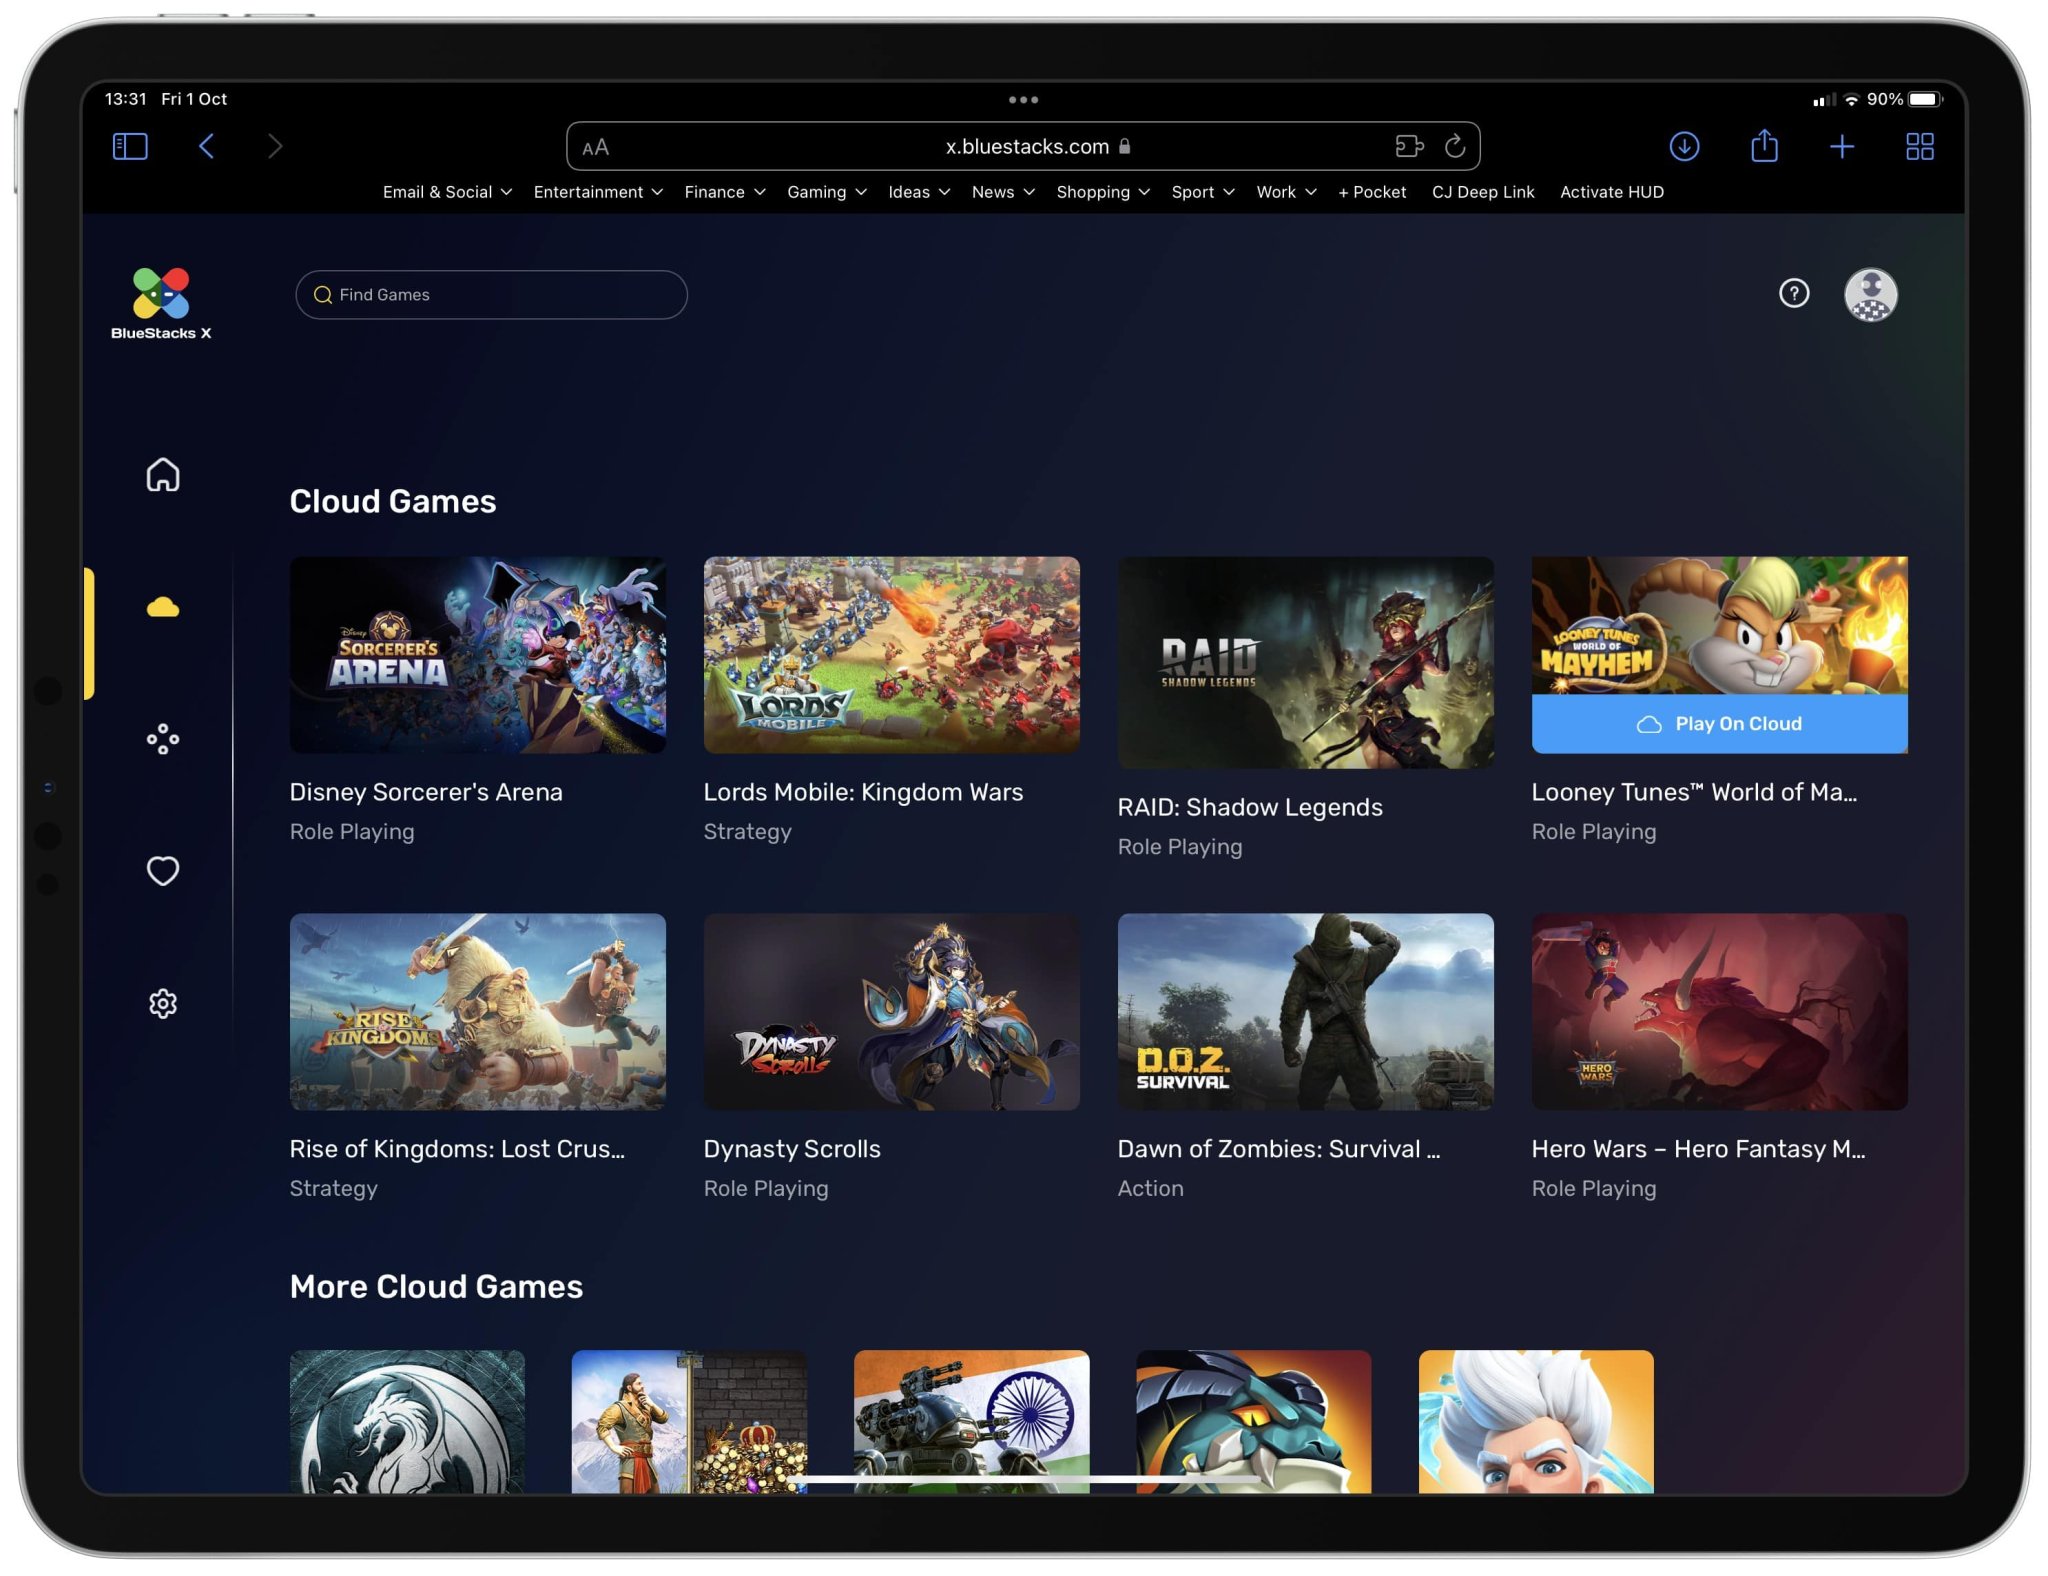The width and height of the screenshot is (2048, 1576).
Task: Click the x.bluestacks.com address bar
Action: point(1023,146)
